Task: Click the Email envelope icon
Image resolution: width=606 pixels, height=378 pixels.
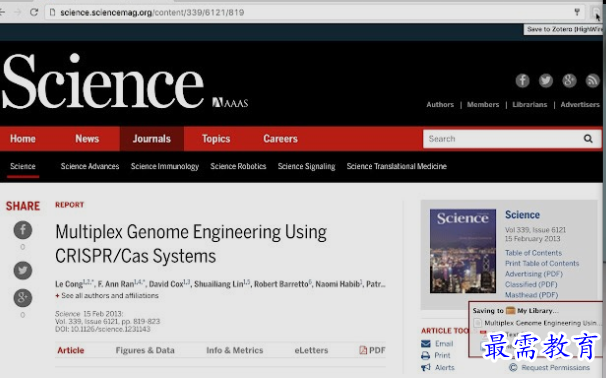Action: tap(426, 344)
